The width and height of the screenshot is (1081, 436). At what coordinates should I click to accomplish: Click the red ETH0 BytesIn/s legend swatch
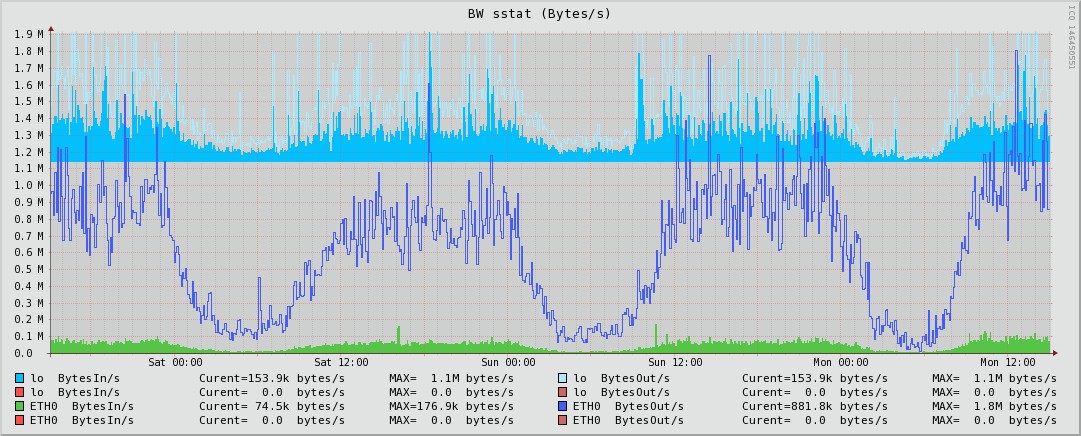click(x=19, y=421)
